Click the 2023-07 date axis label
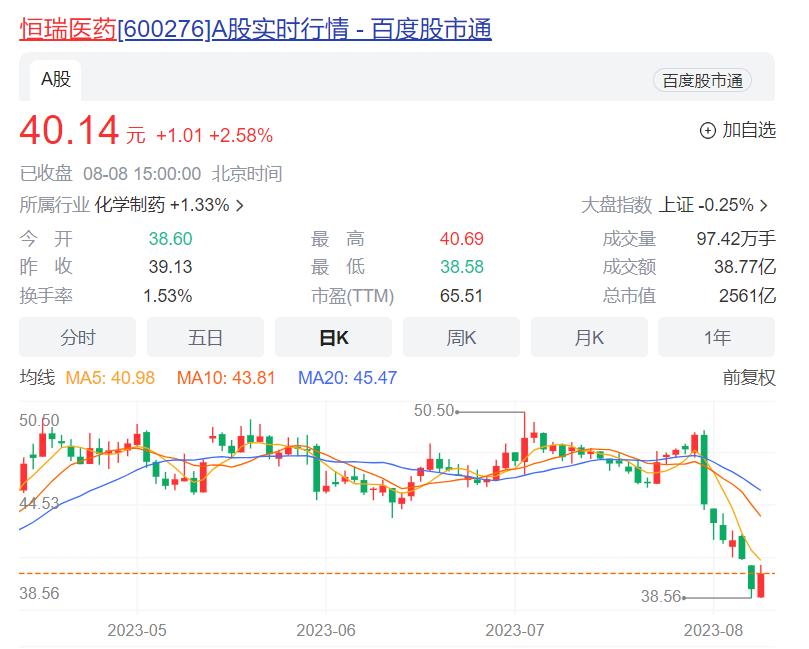809x649 pixels. click(x=515, y=630)
